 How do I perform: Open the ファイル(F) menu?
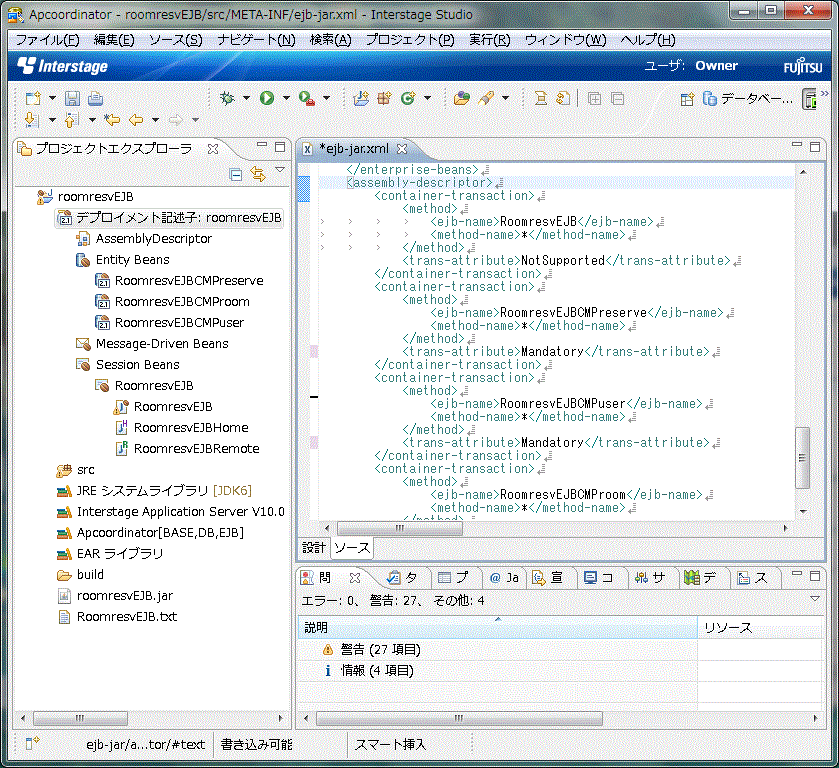pyautogui.click(x=48, y=40)
